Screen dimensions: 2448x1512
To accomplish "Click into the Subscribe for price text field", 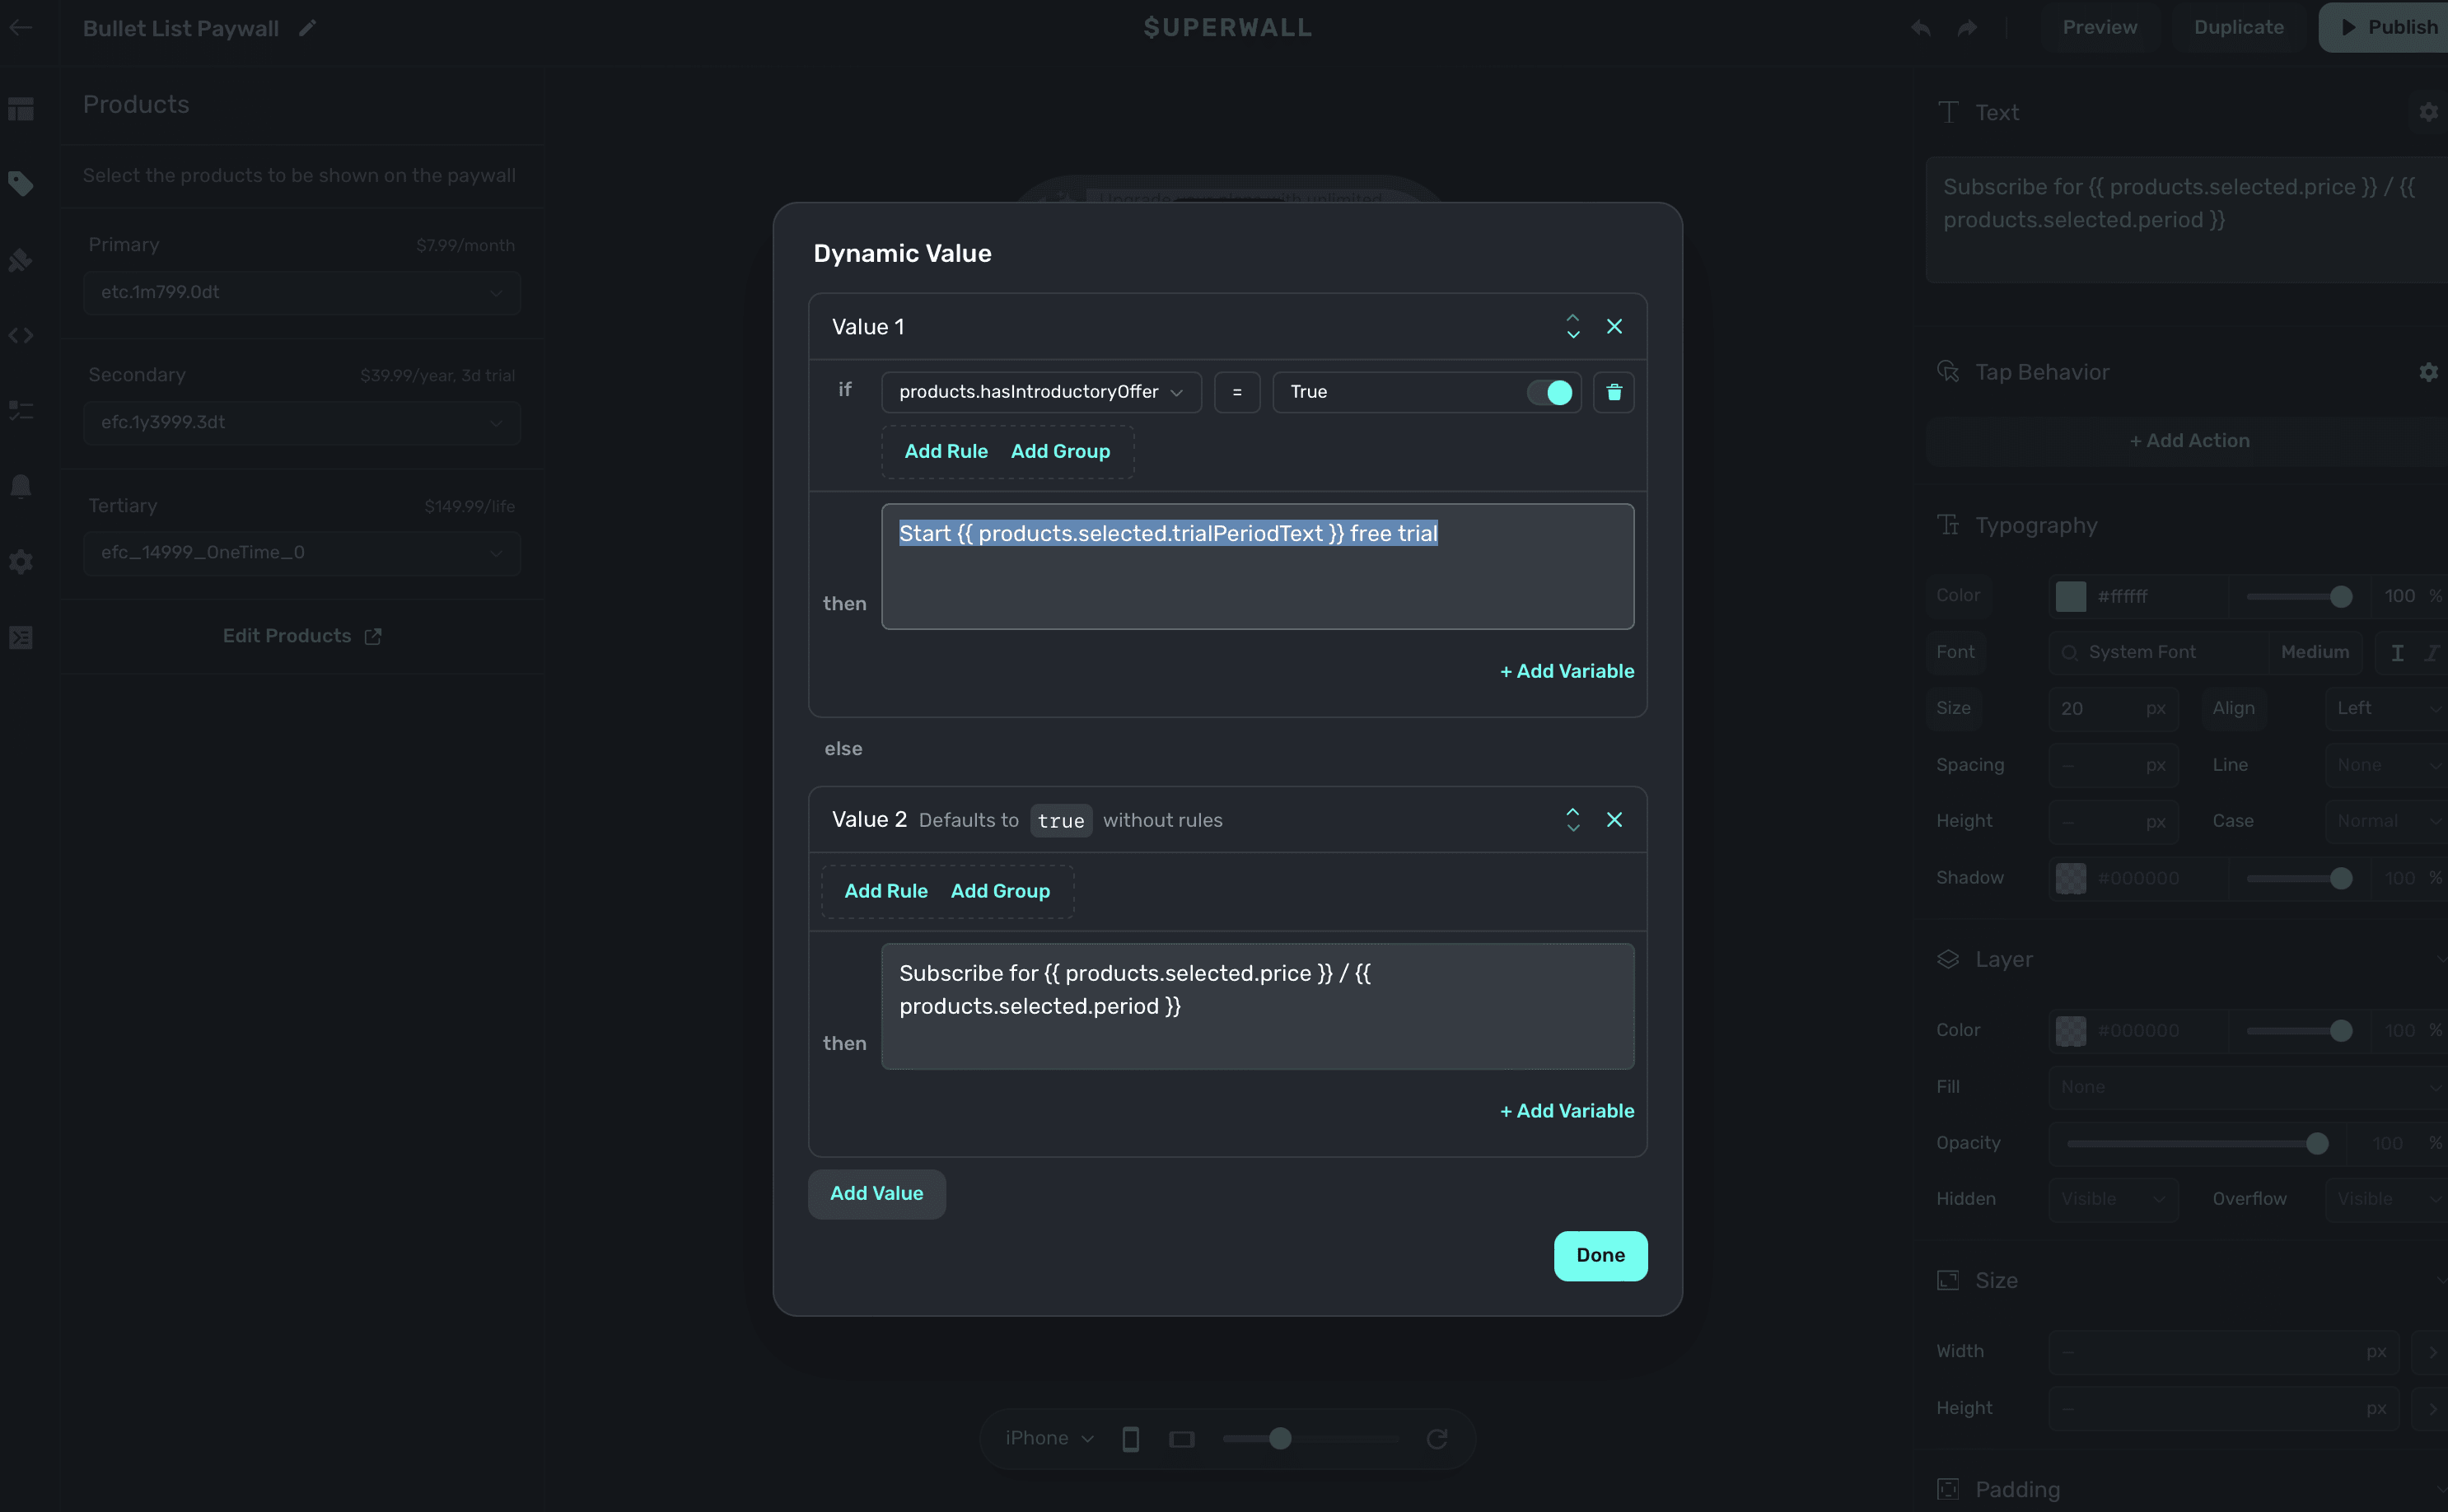I will (1256, 1006).
